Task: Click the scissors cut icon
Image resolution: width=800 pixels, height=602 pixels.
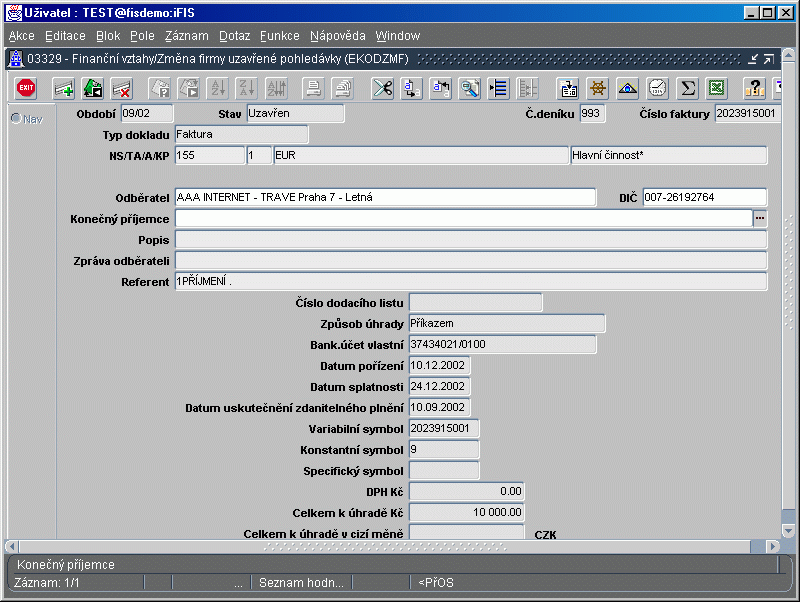Action: point(382,88)
